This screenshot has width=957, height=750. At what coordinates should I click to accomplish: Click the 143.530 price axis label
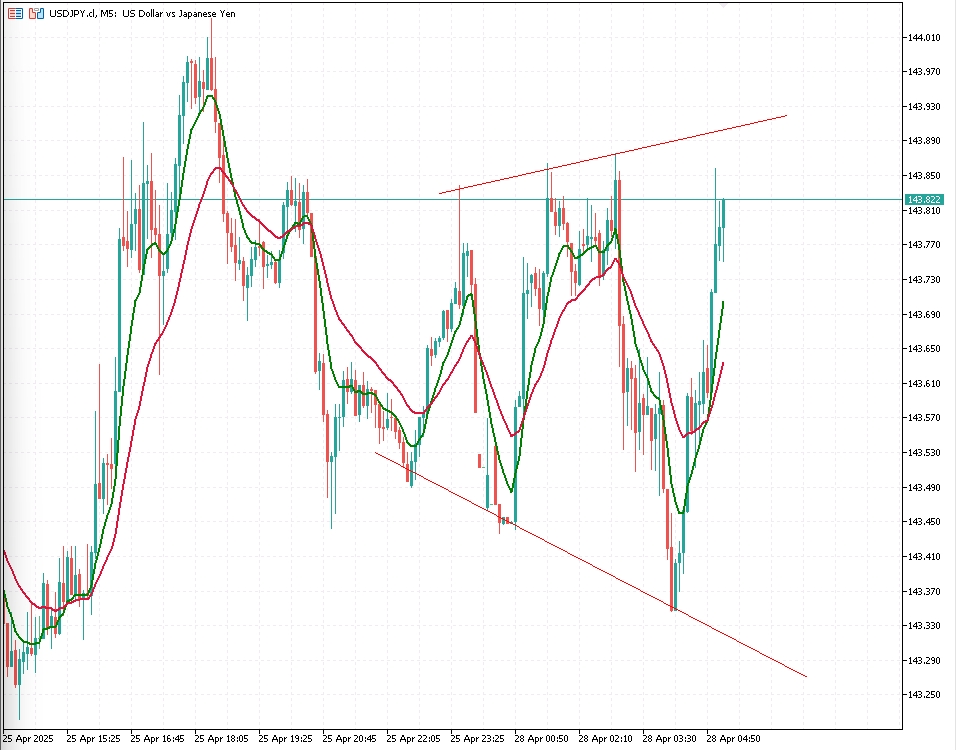[924, 452]
